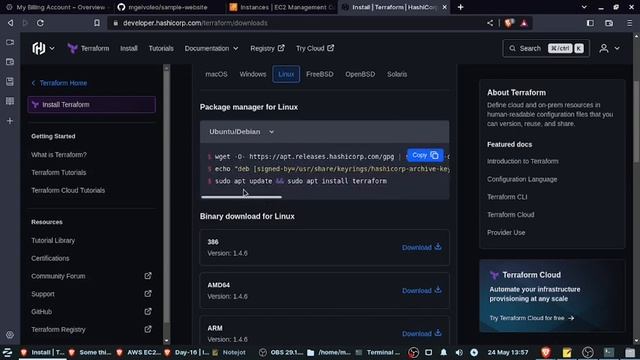The height and width of the screenshot is (360, 640).
Task: Close the Install Terraform browser tab
Action: click(x=444, y=7)
